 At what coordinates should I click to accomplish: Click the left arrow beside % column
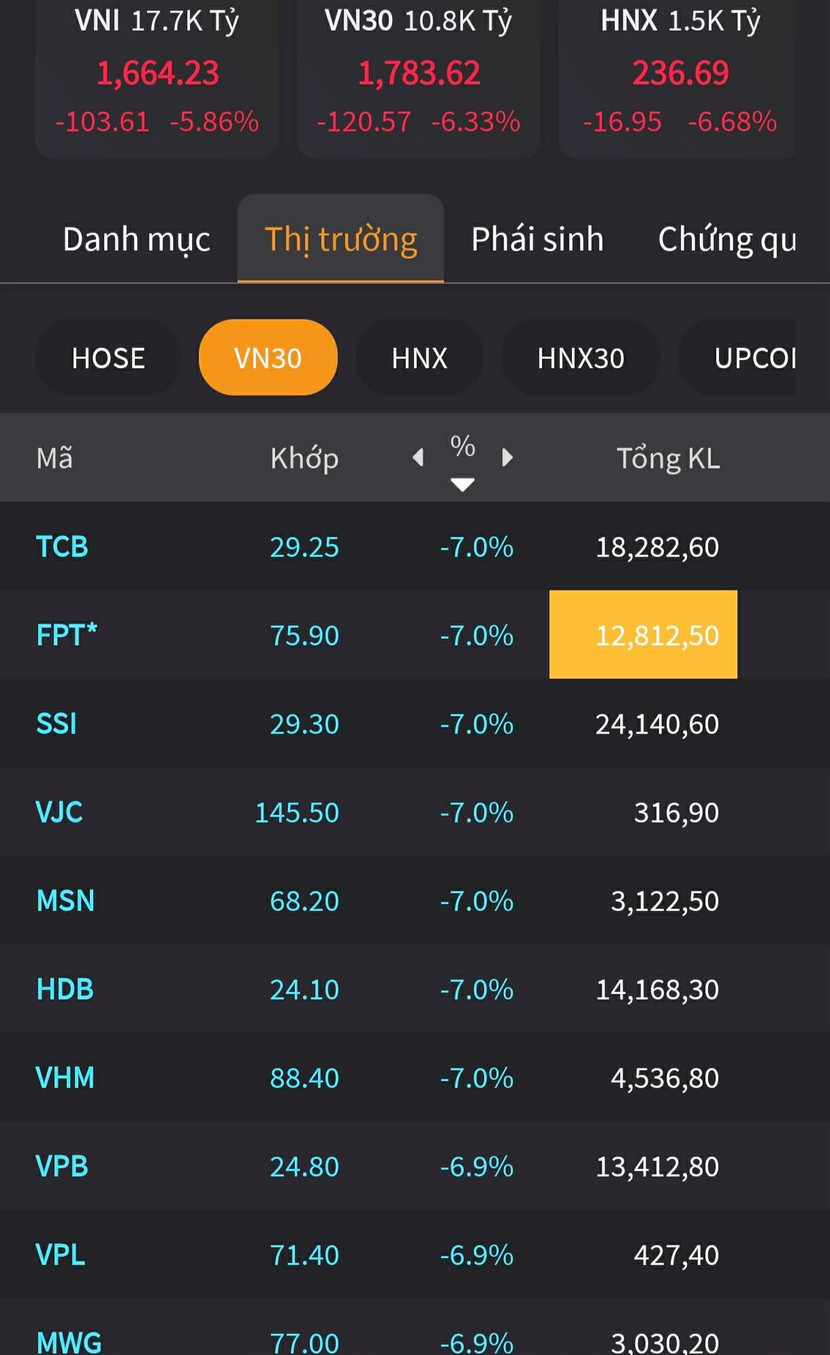coord(418,458)
